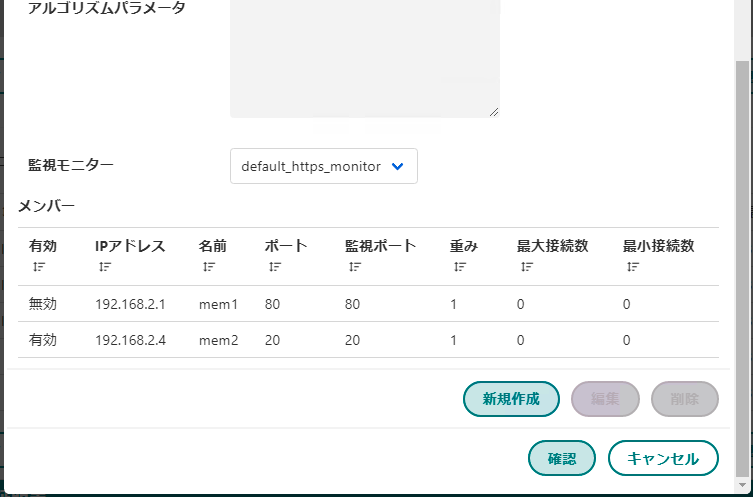Focus the アルゴリズムパラメータ text area

[x=365, y=58]
